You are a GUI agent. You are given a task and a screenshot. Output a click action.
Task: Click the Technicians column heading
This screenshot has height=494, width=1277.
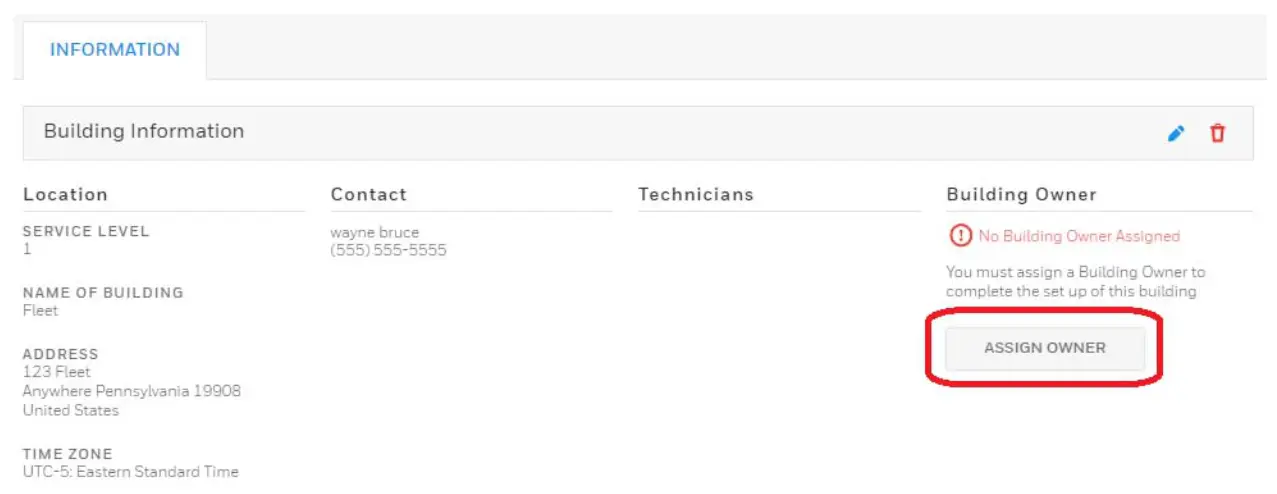point(696,195)
